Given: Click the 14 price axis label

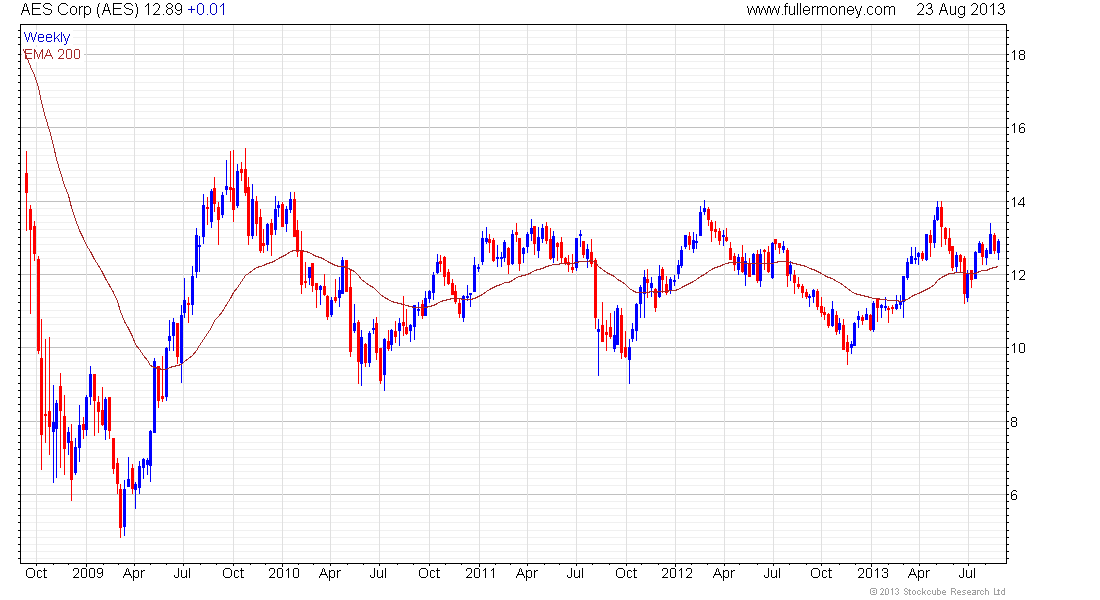Looking at the screenshot, I should (1018, 202).
